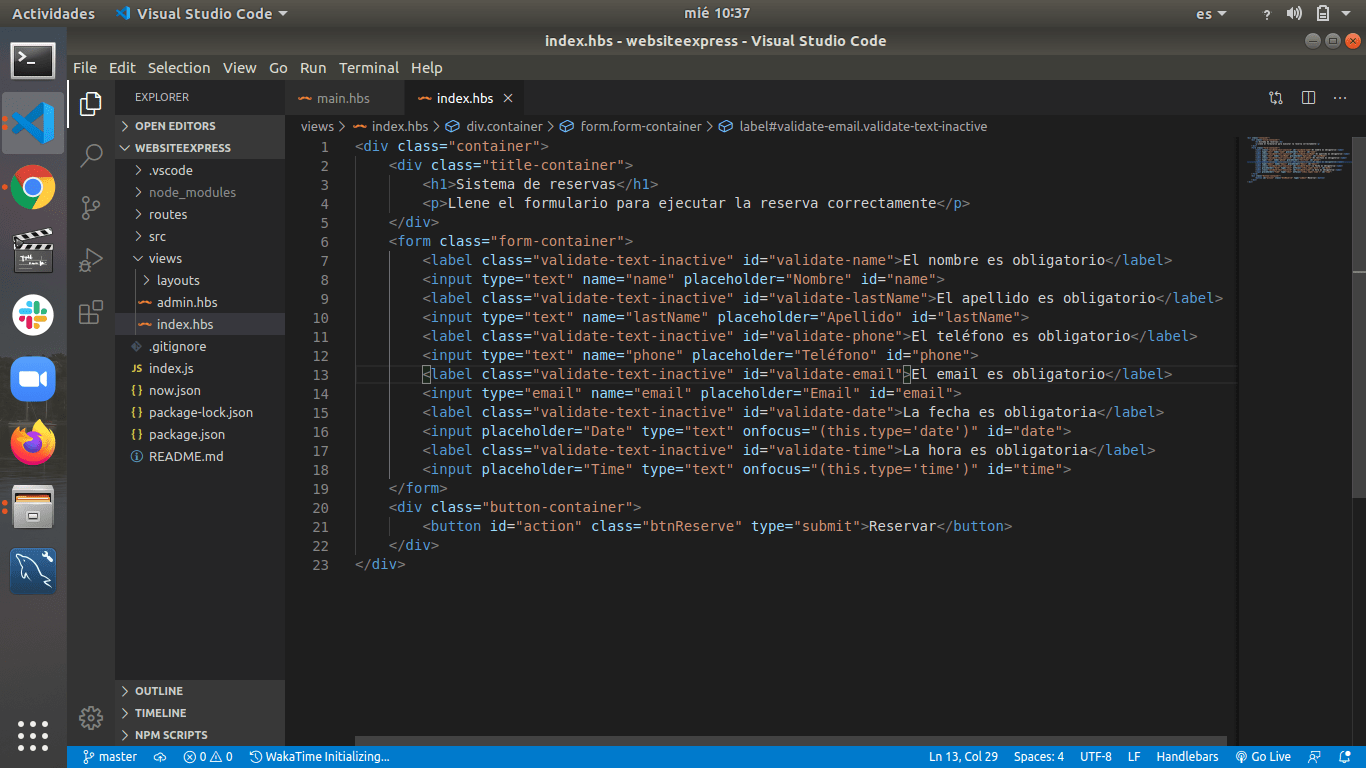Screen dimensions: 1366x768
Task: Expand the NPM SCRIPTS section
Action: [170, 735]
